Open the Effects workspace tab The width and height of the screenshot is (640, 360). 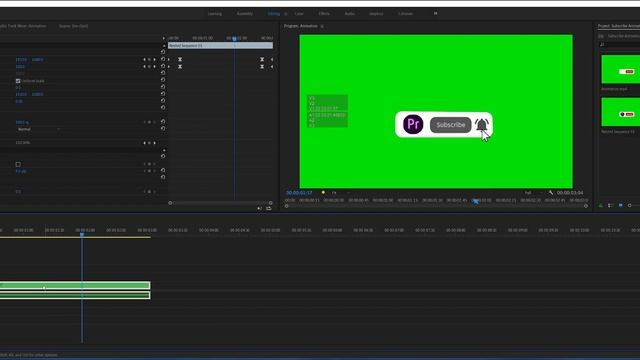[x=324, y=14]
